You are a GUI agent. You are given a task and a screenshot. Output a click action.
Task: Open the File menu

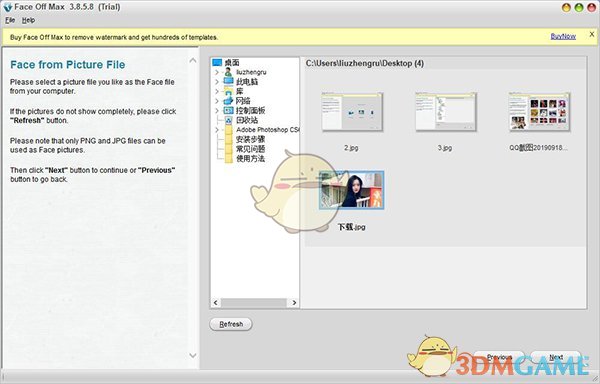click(x=10, y=20)
